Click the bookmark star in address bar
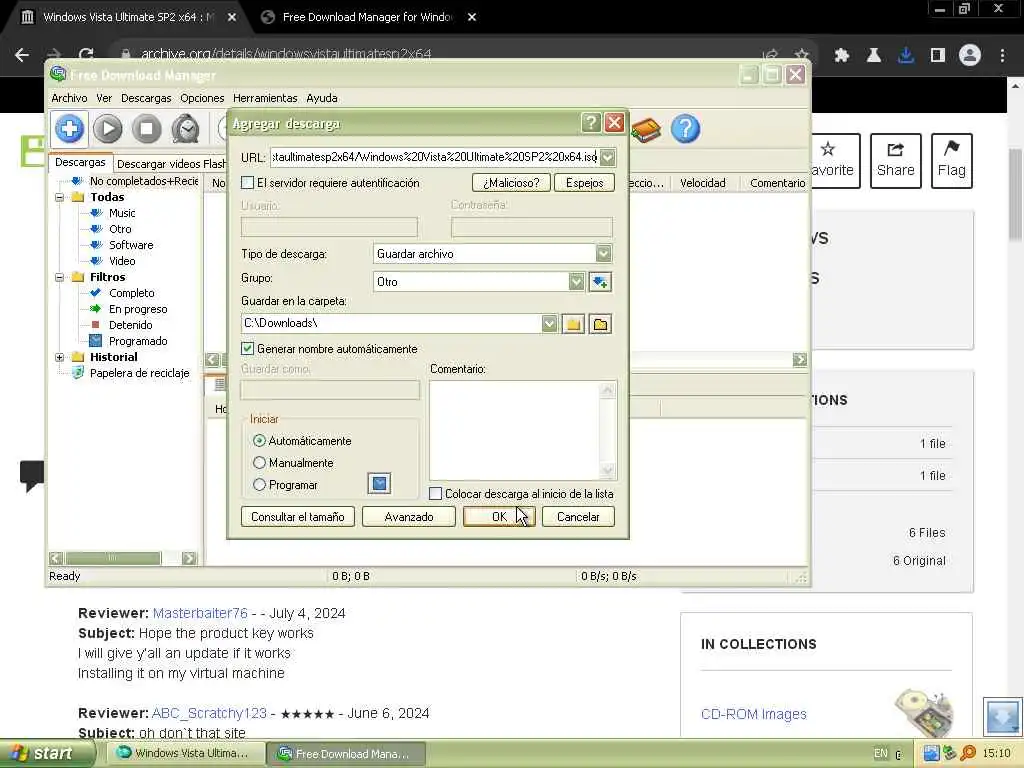The image size is (1024, 768). [x=801, y=55]
